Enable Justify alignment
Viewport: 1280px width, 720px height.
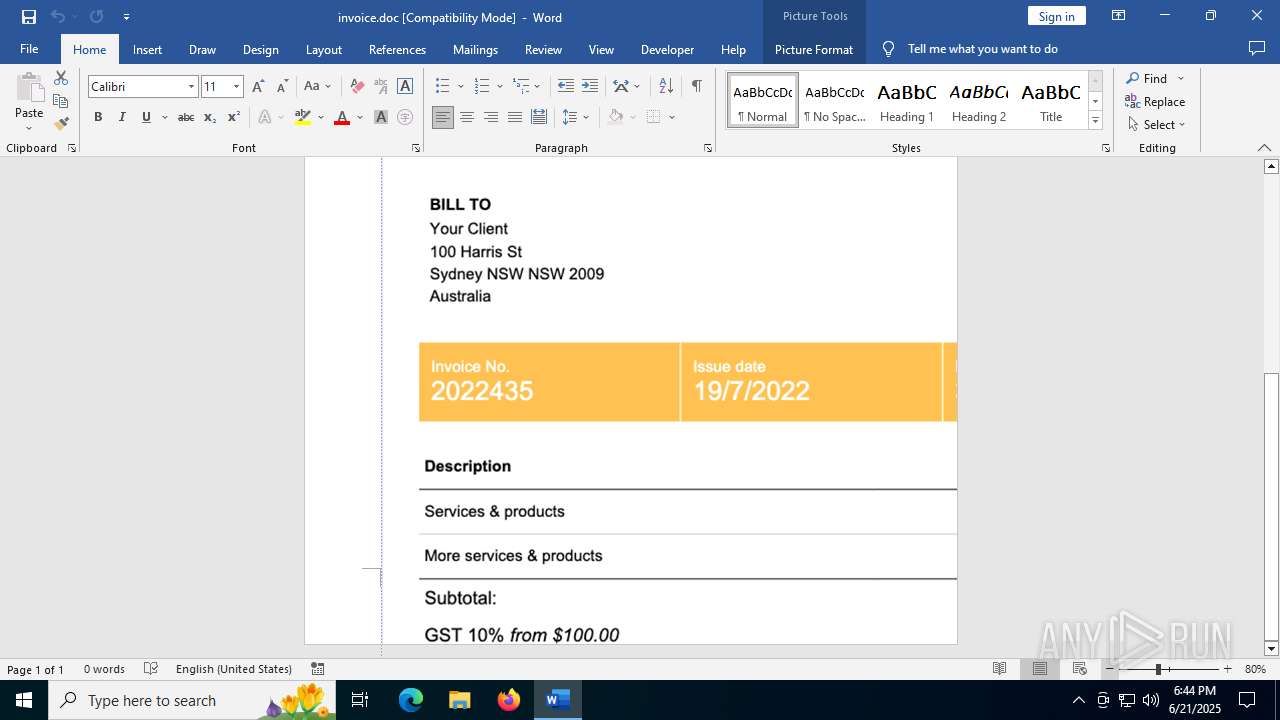click(515, 117)
